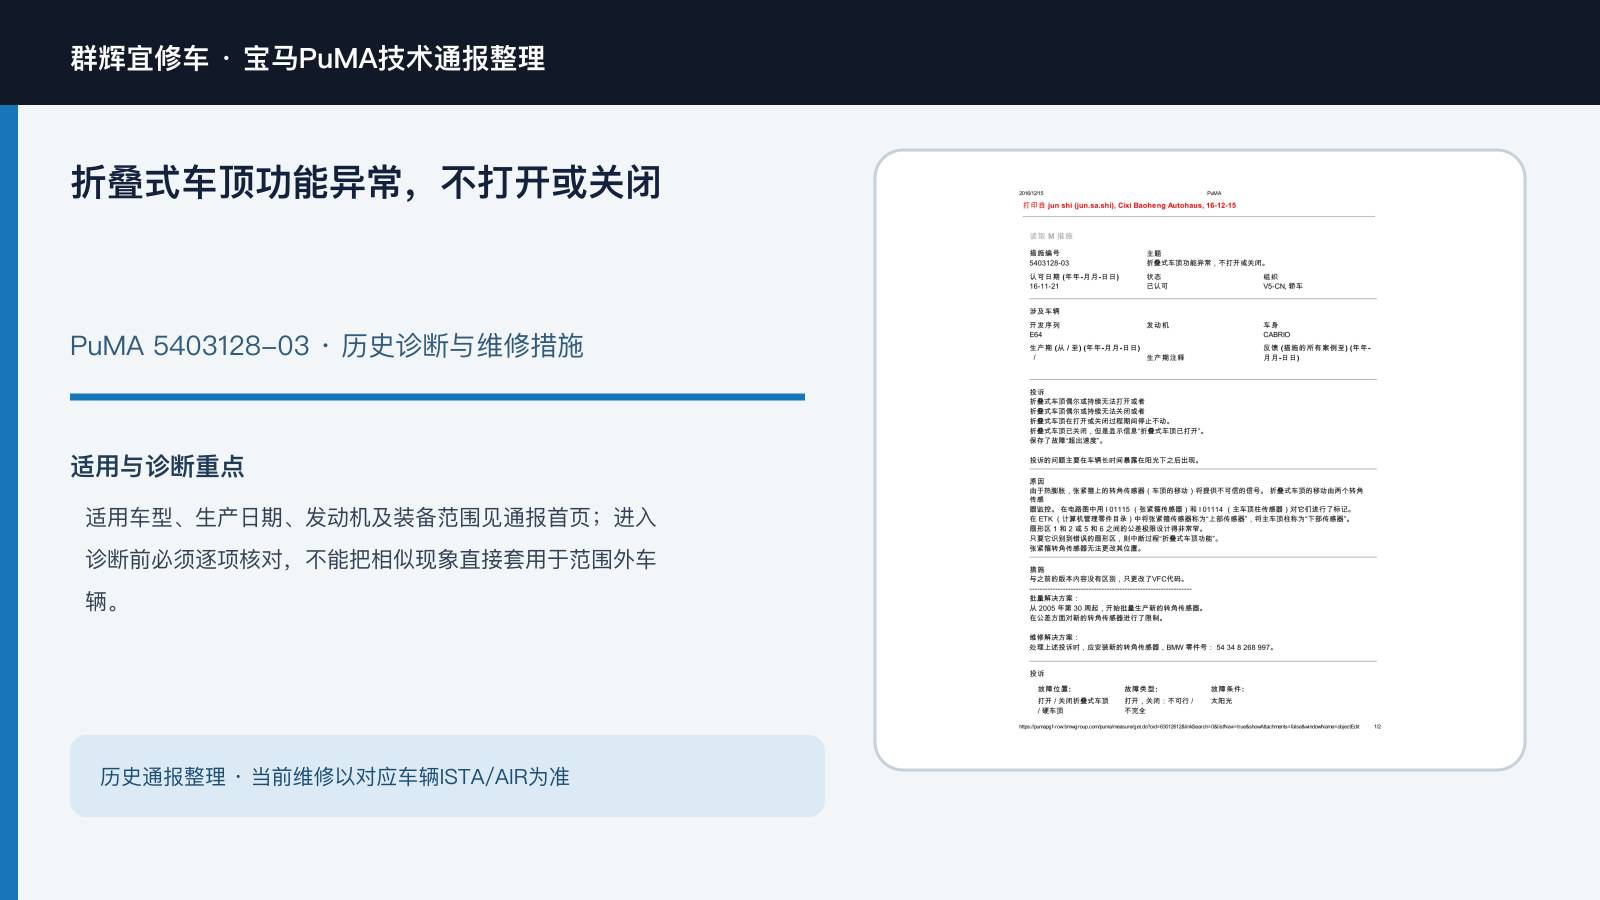Click the PuMA 5403128-03 subtitle line
Screen dimensions: 1600x900
(327, 346)
